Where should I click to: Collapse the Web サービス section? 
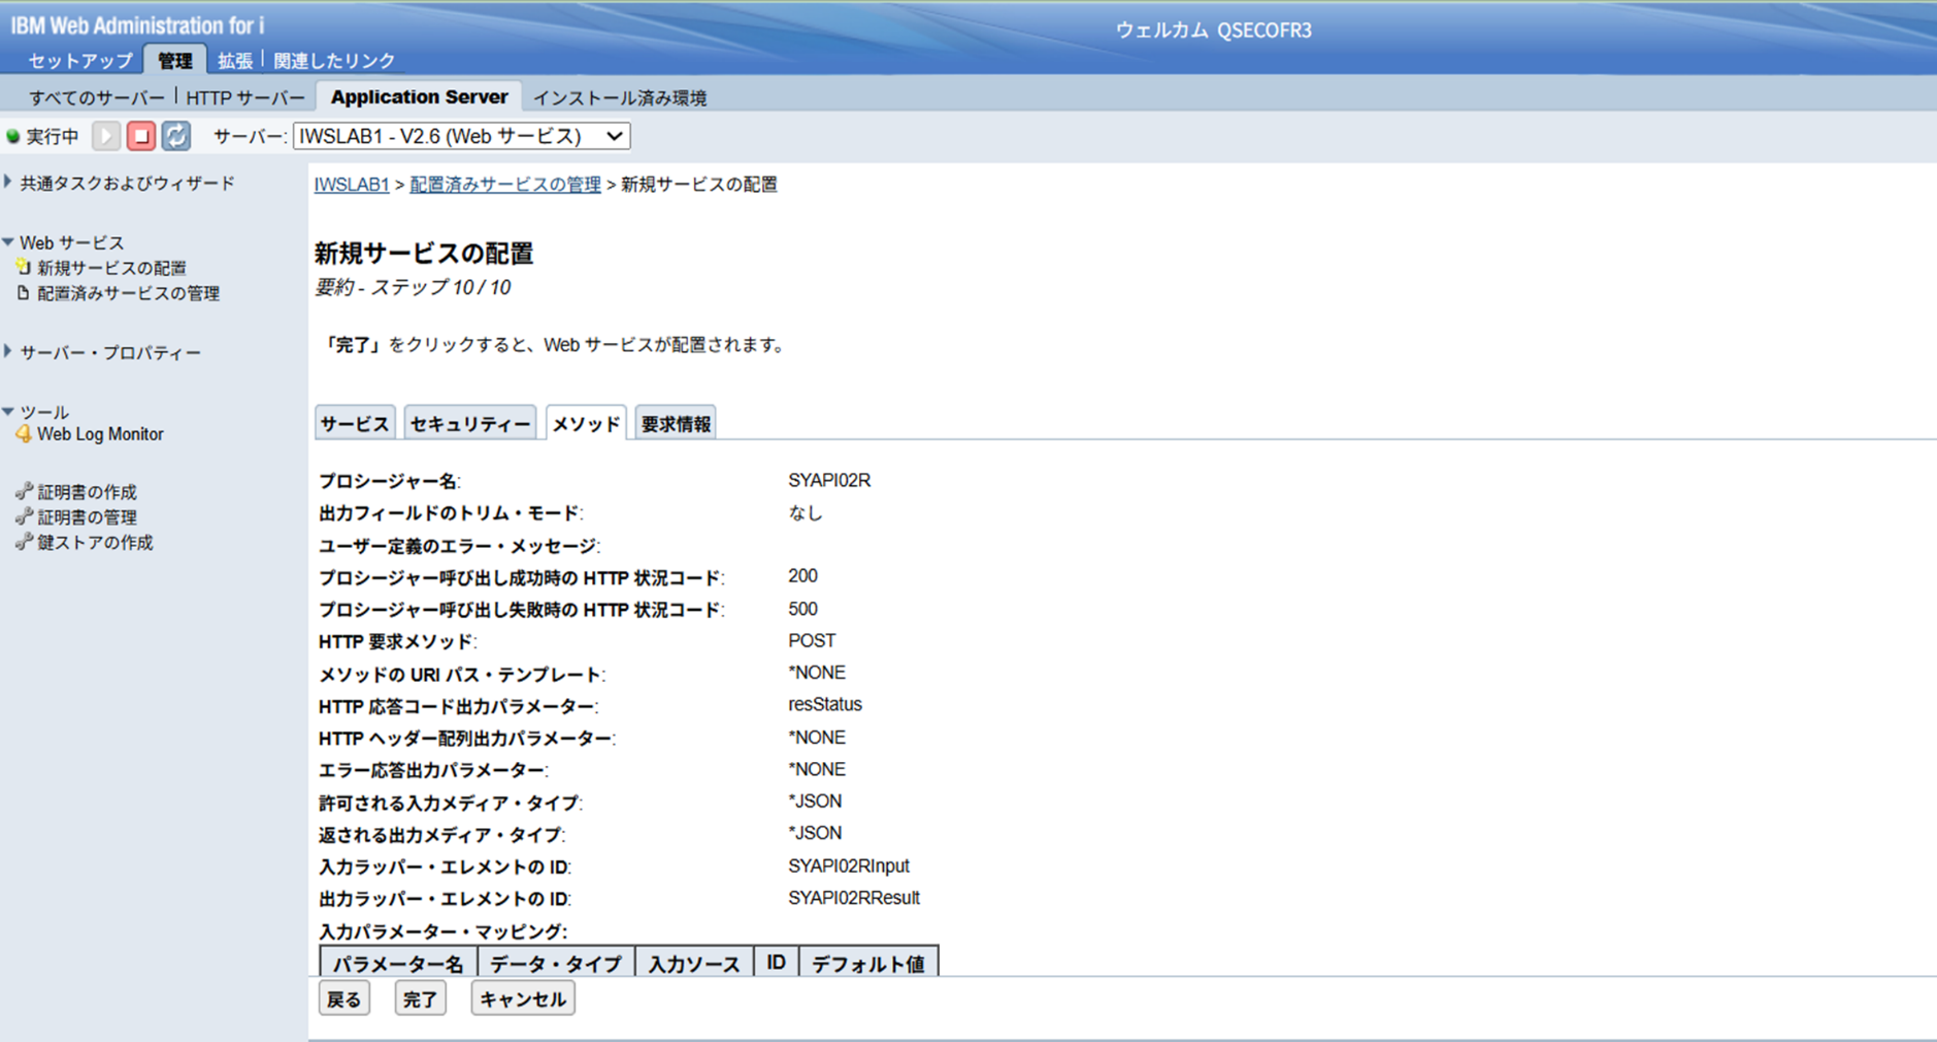coord(9,242)
